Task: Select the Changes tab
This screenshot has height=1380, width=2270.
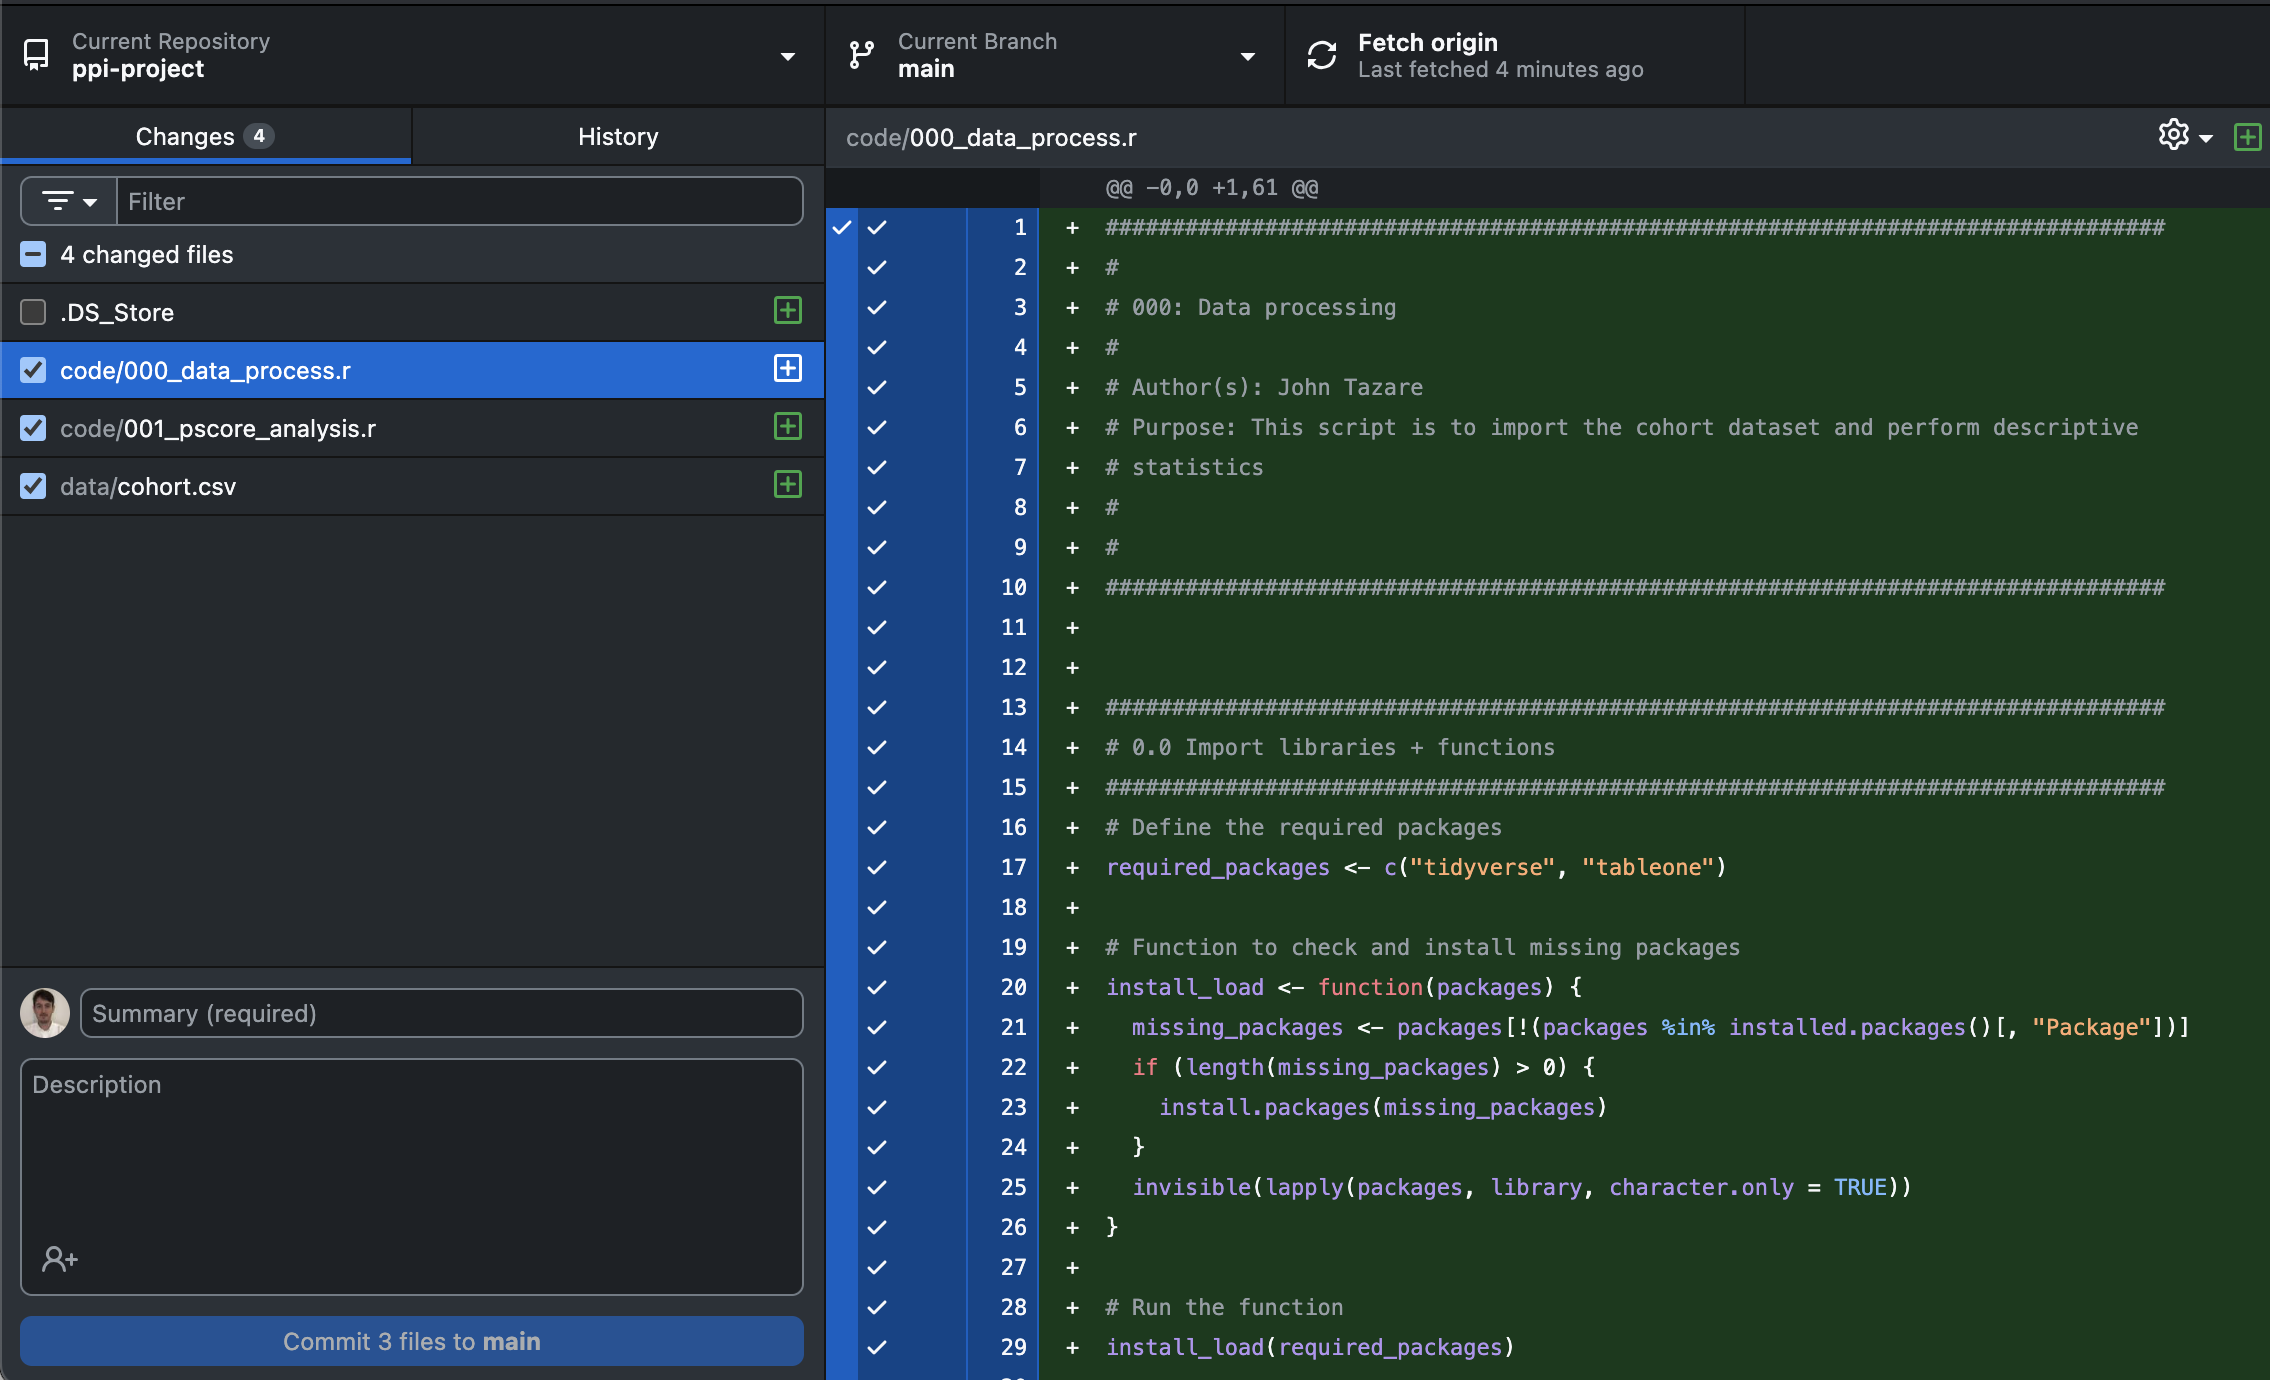Action: [x=205, y=136]
